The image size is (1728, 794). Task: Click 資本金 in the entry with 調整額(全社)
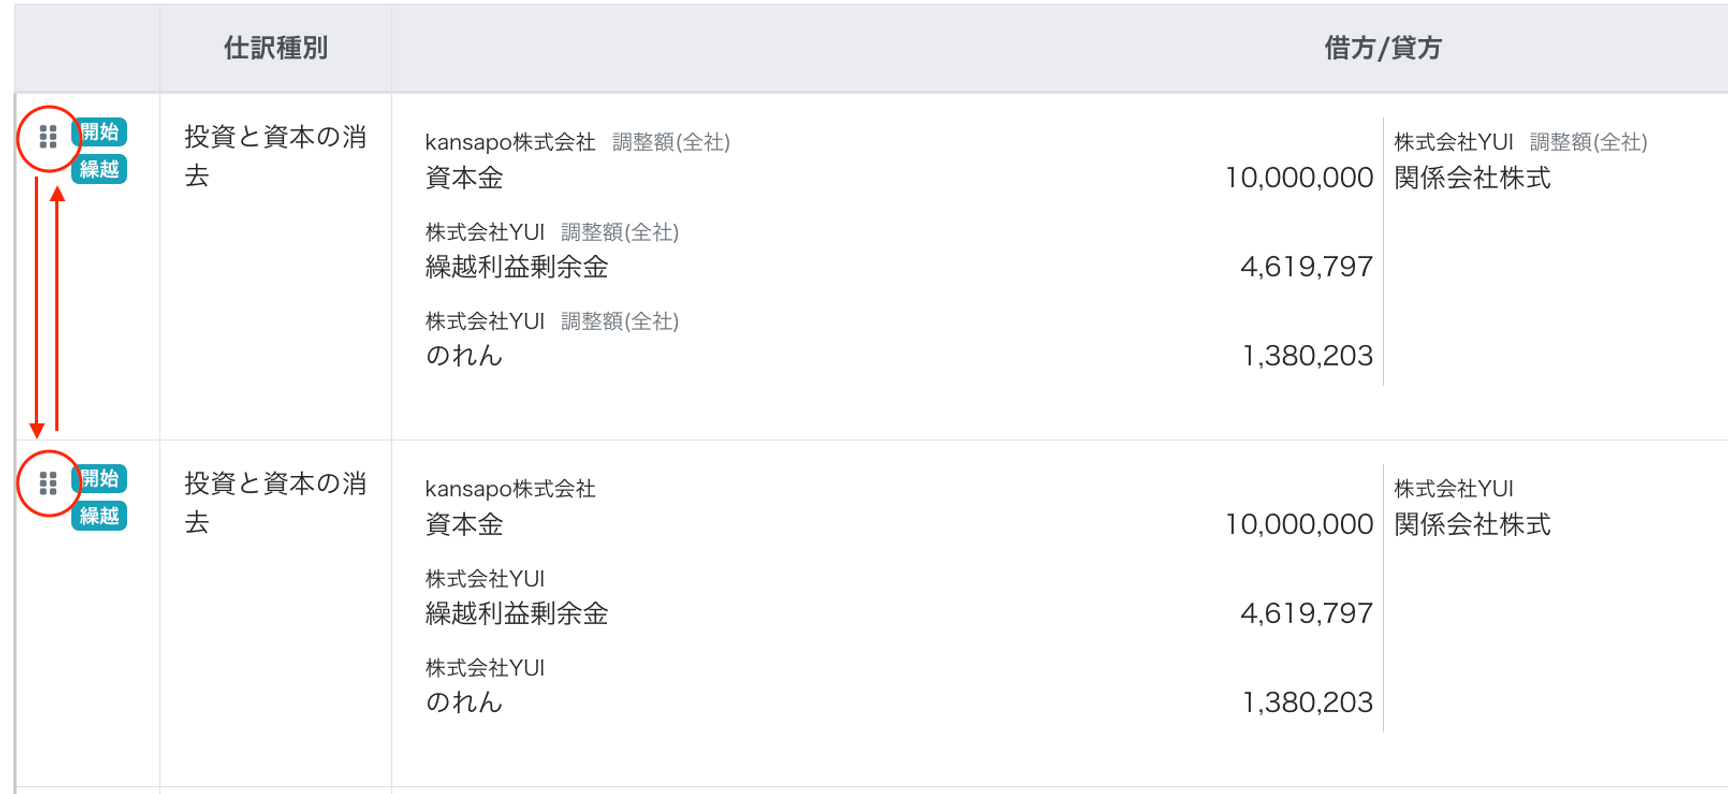point(464,178)
